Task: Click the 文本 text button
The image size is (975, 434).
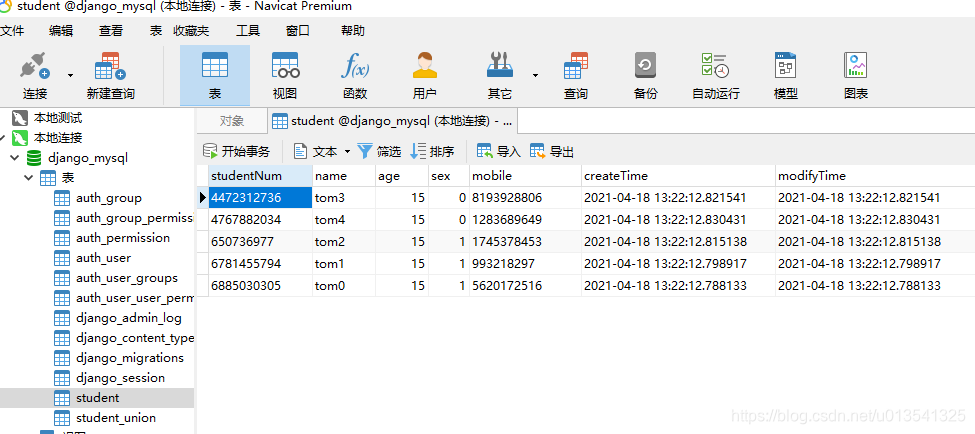Action: (x=316, y=151)
